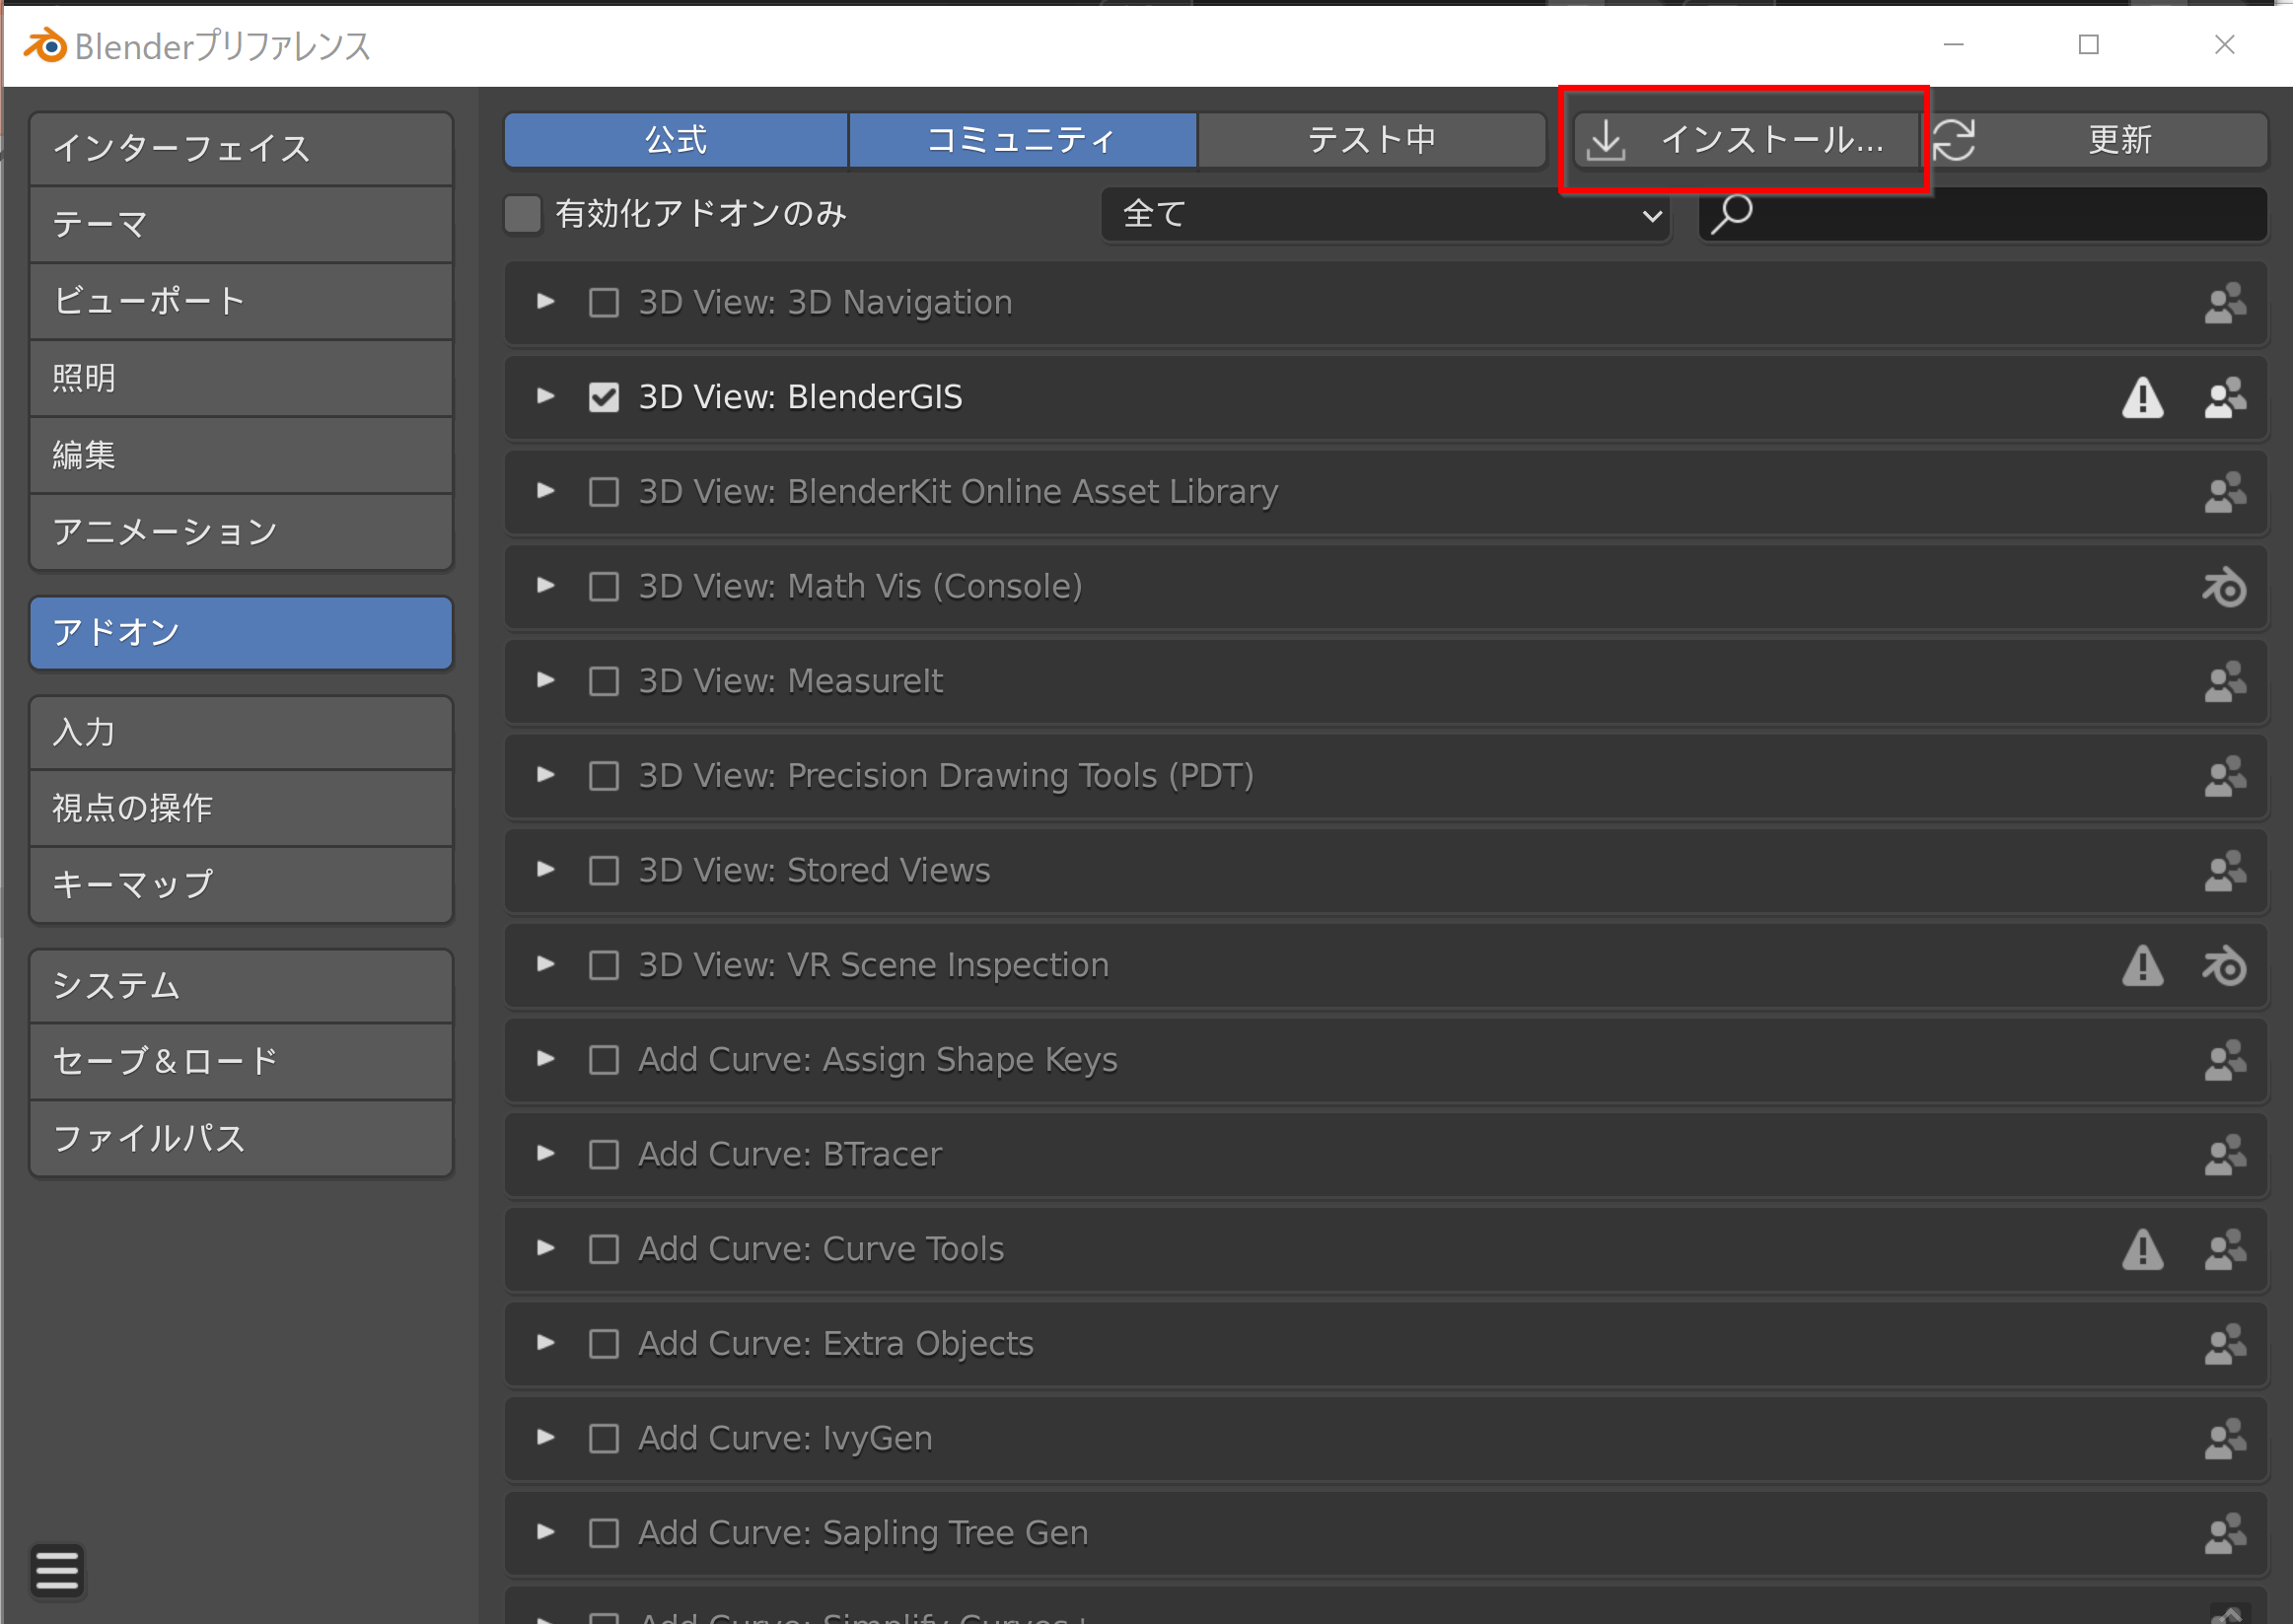The image size is (2293, 1624).
Task: Enable Add Curve: Extra Objects checkbox
Action: coord(603,1344)
